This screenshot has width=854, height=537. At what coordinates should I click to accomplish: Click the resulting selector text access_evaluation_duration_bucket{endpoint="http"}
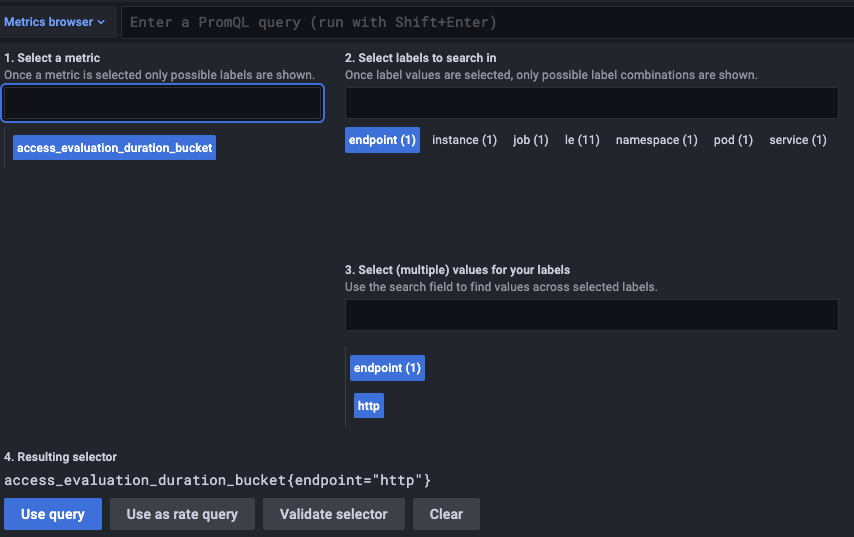217,480
